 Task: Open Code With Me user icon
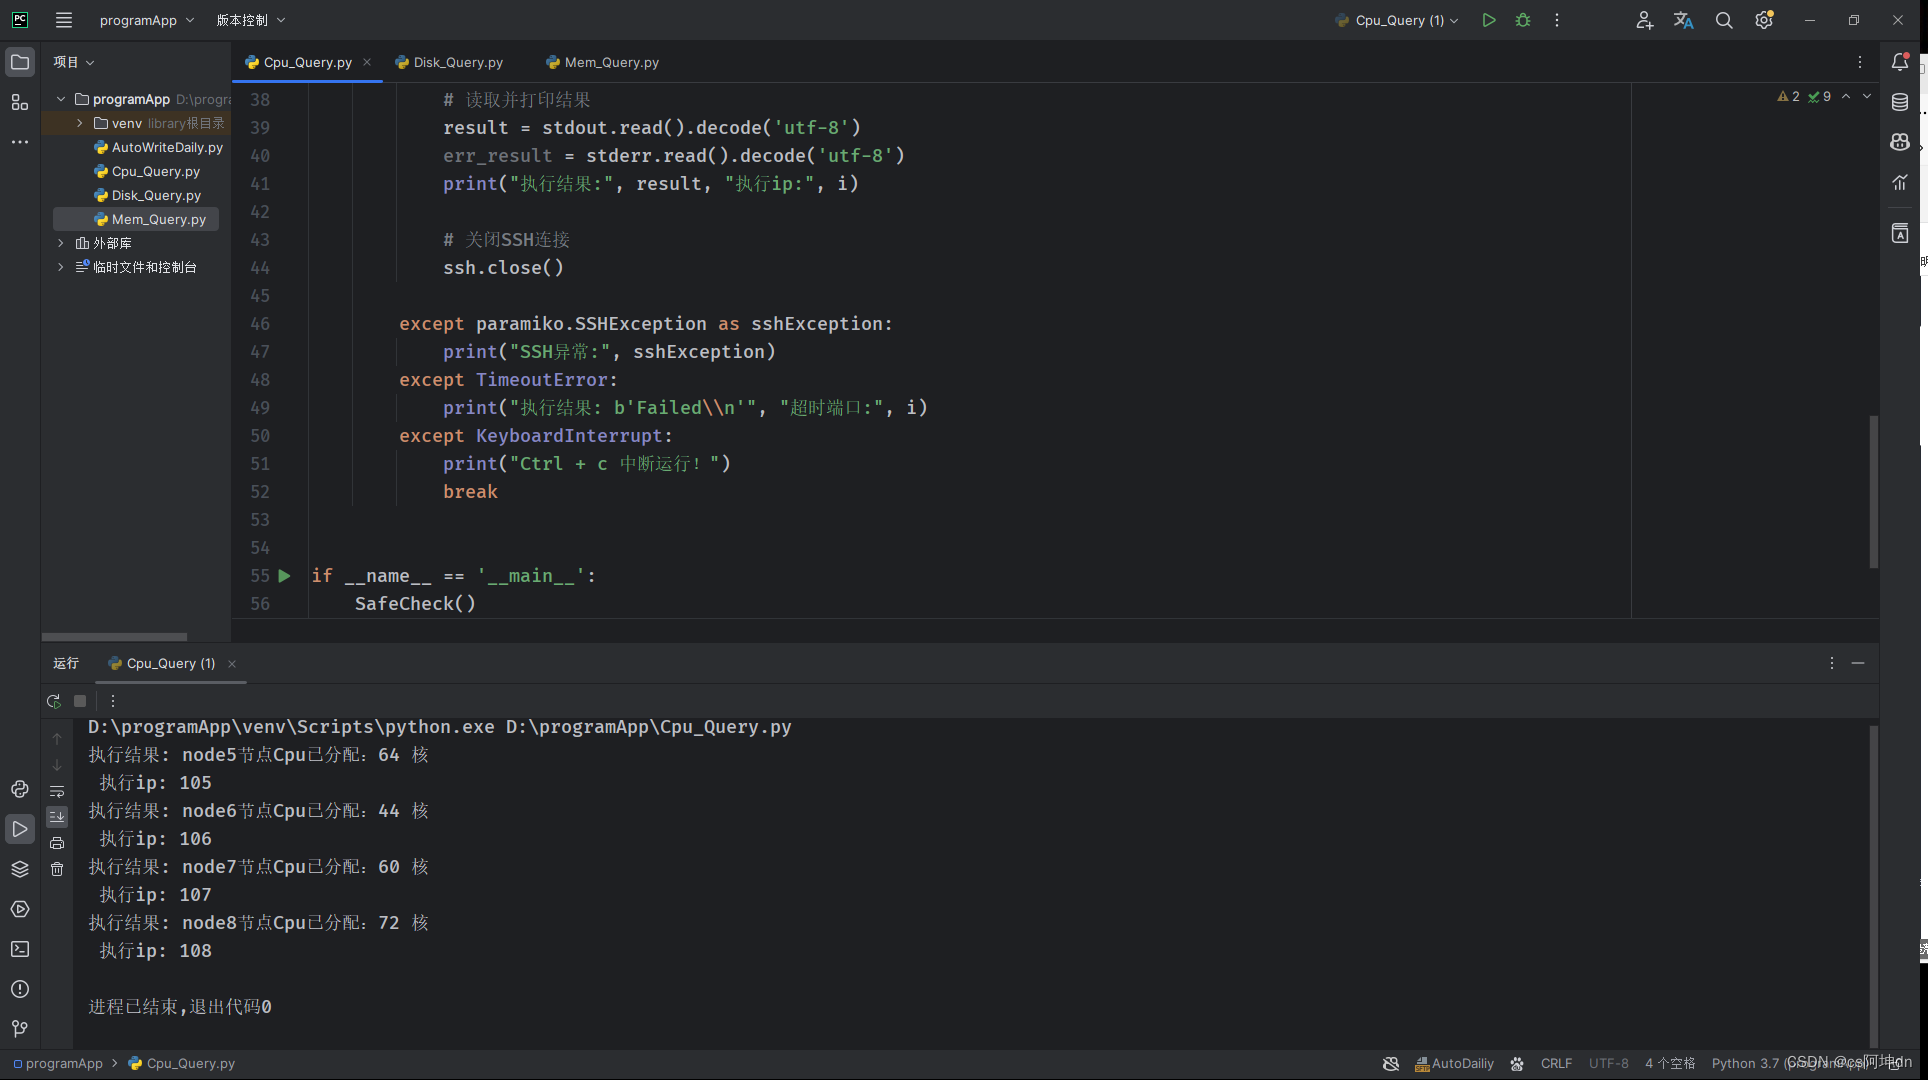pyautogui.click(x=1644, y=20)
